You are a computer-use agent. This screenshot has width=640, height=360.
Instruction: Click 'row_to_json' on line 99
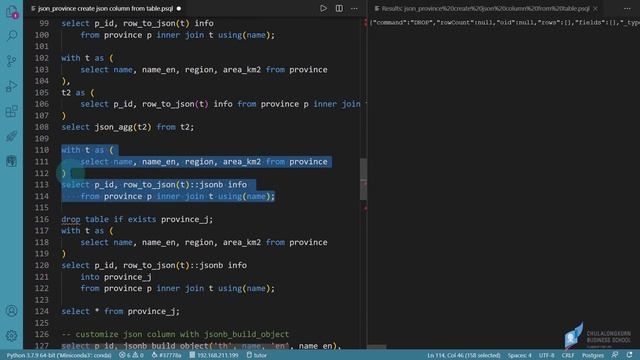click(149, 23)
